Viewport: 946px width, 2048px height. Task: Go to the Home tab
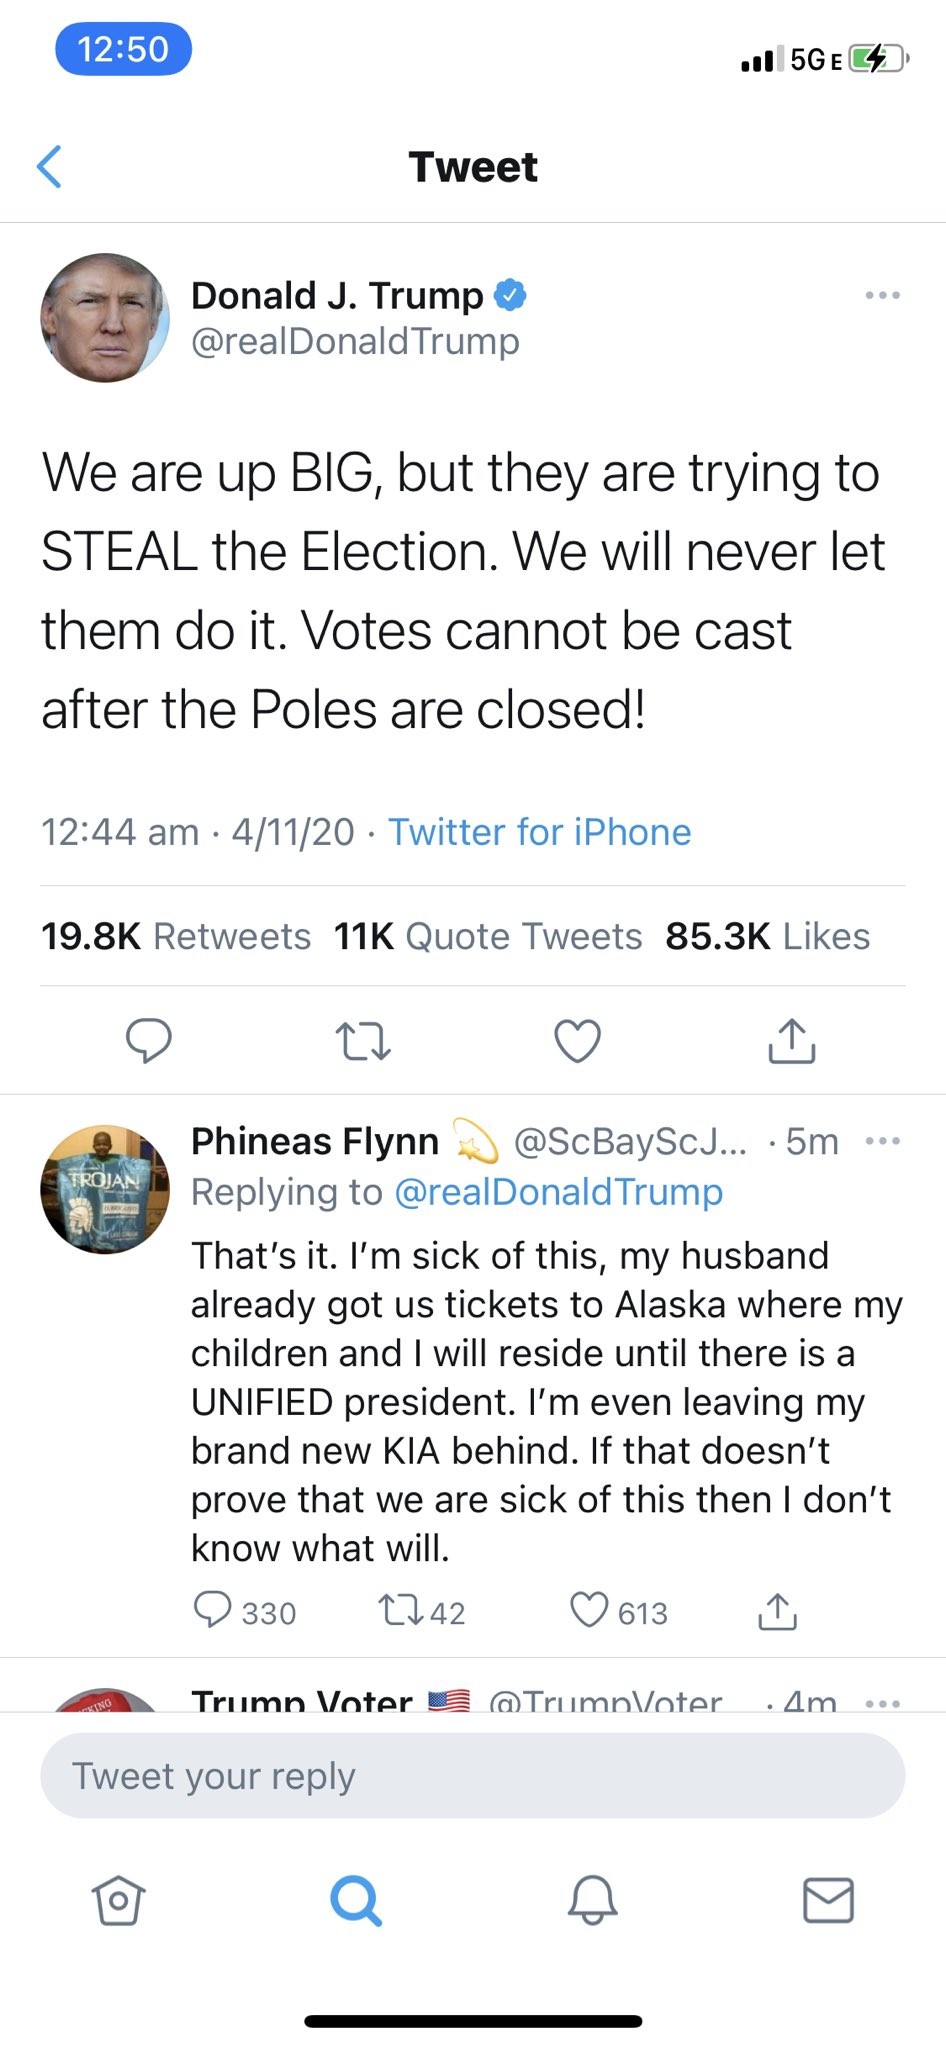tap(118, 1900)
